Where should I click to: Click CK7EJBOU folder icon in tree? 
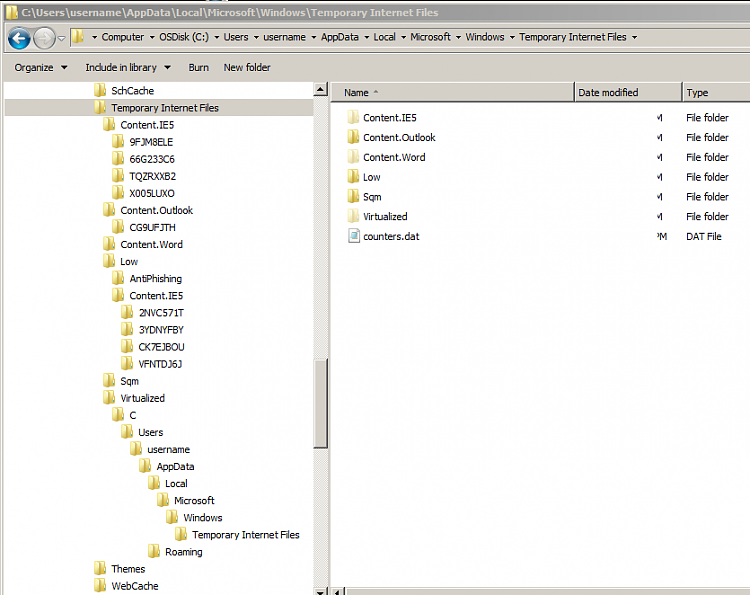coord(127,347)
